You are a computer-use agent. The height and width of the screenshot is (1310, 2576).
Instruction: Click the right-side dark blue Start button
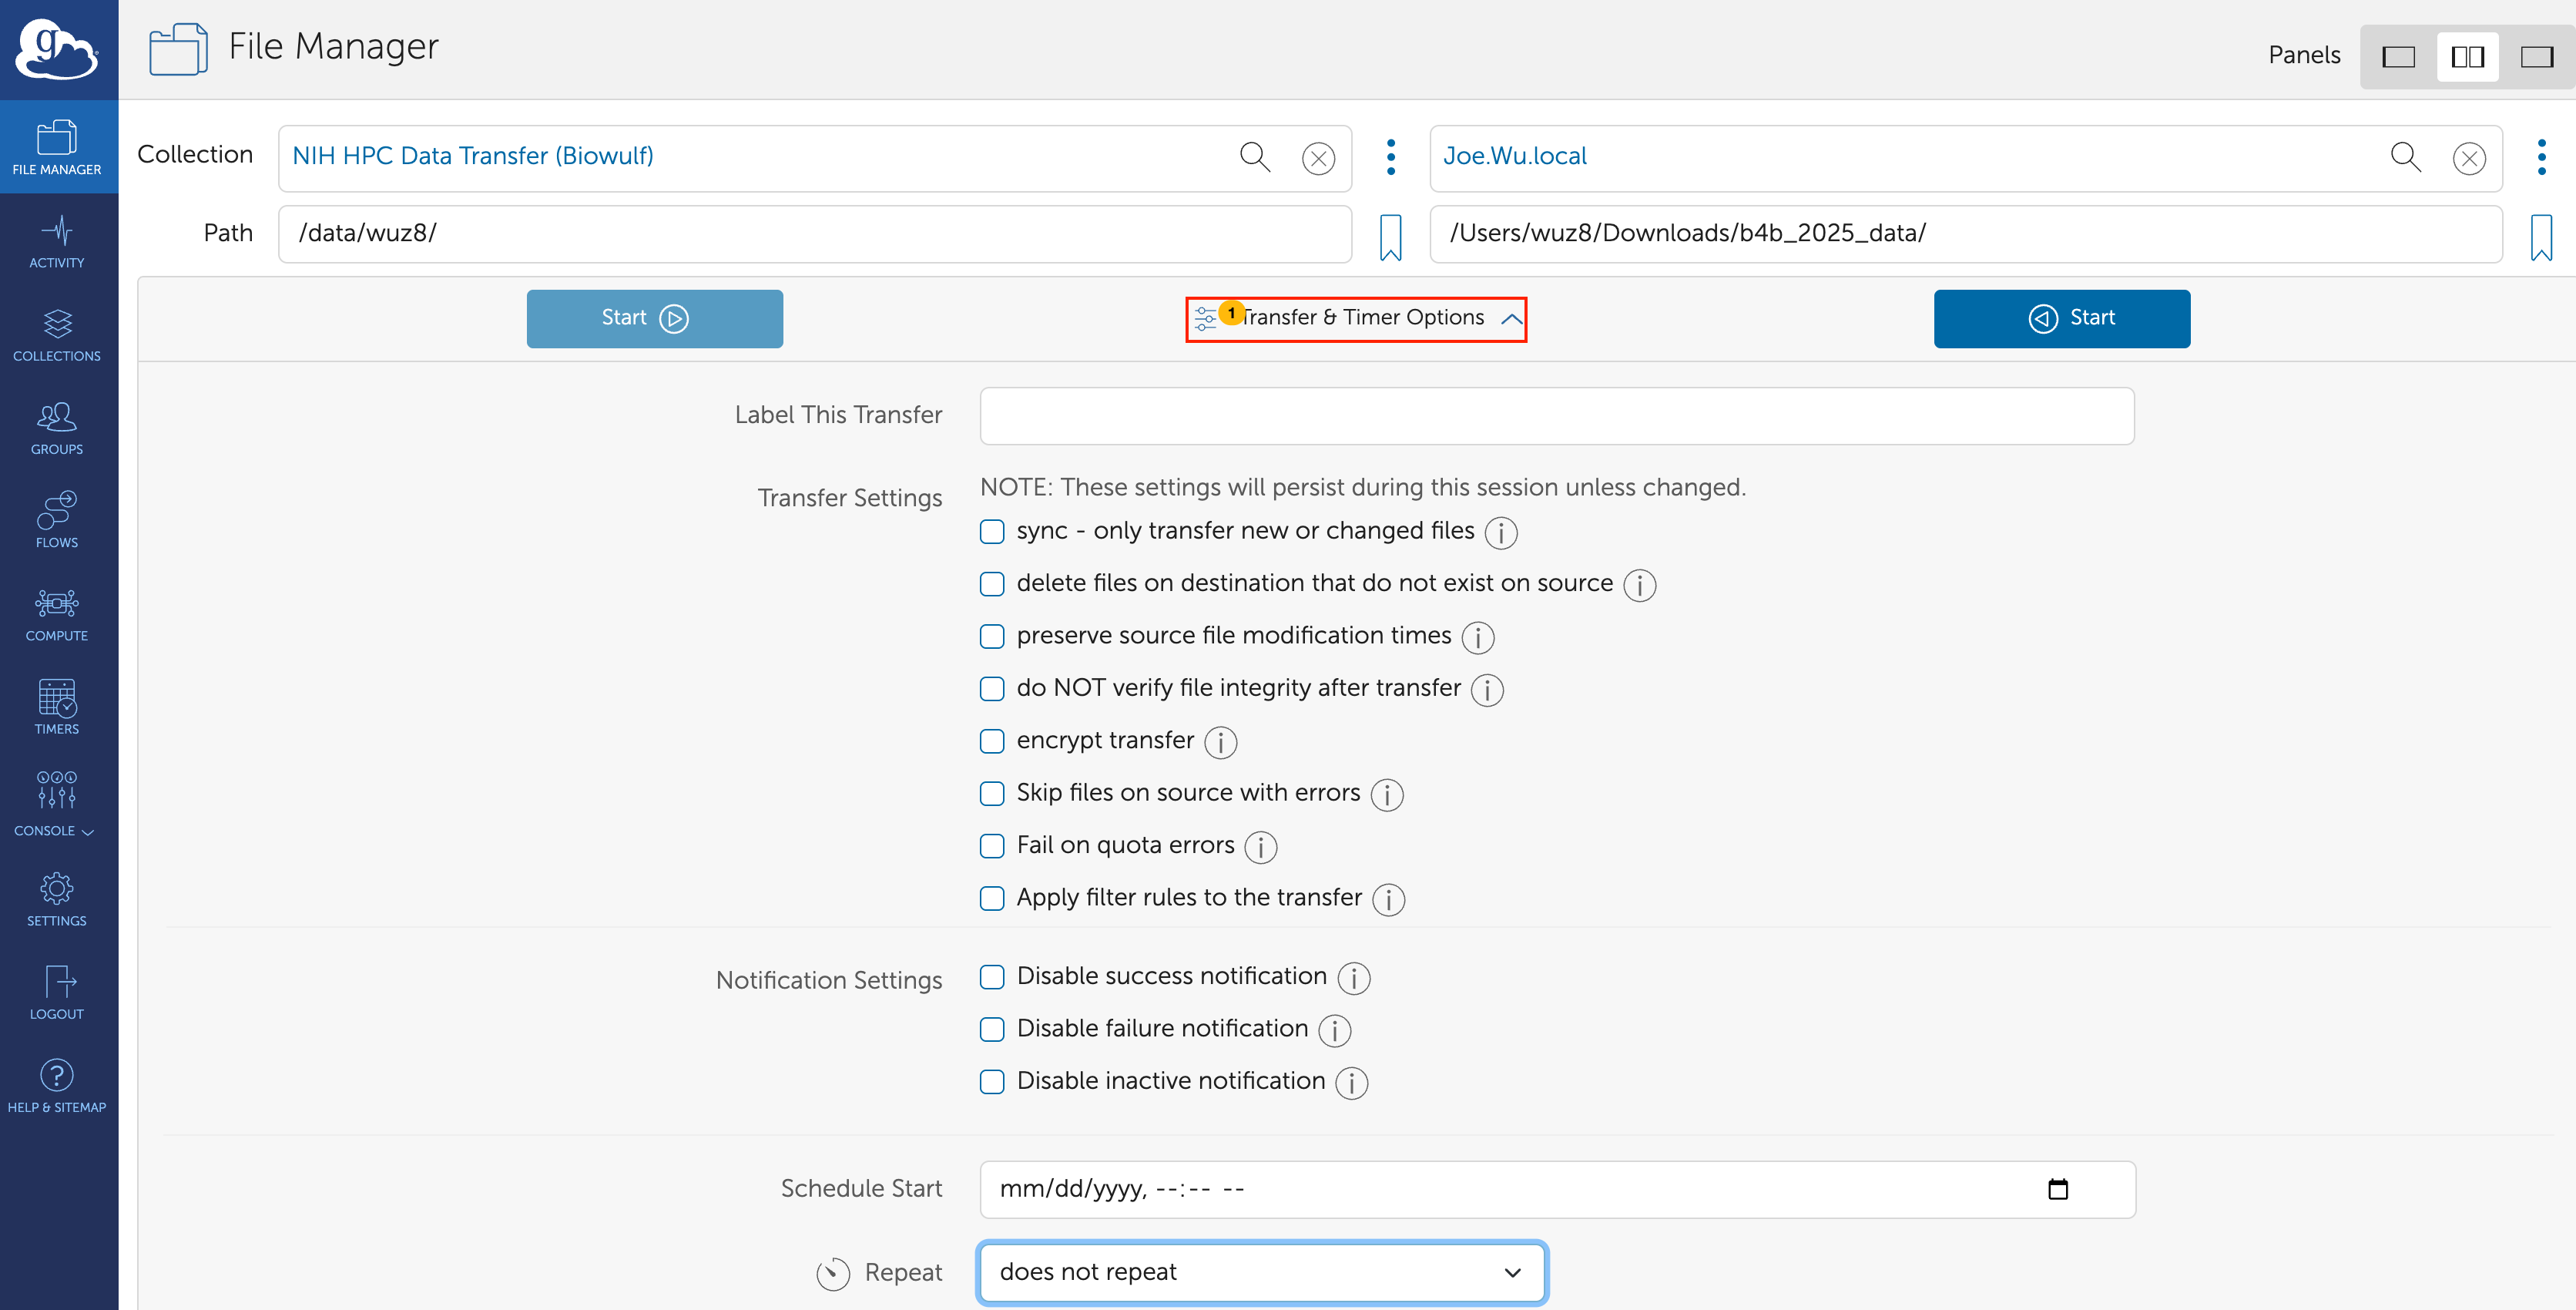tap(2061, 318)
